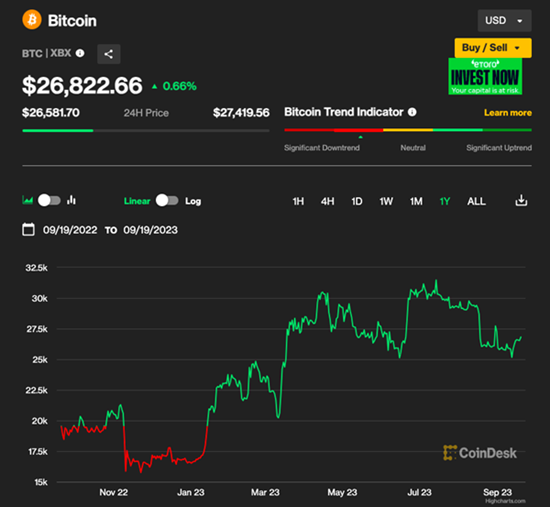Click the 27.5k y-axis label
This screenshot has width=550, height=507.
[x=37, y=329]
